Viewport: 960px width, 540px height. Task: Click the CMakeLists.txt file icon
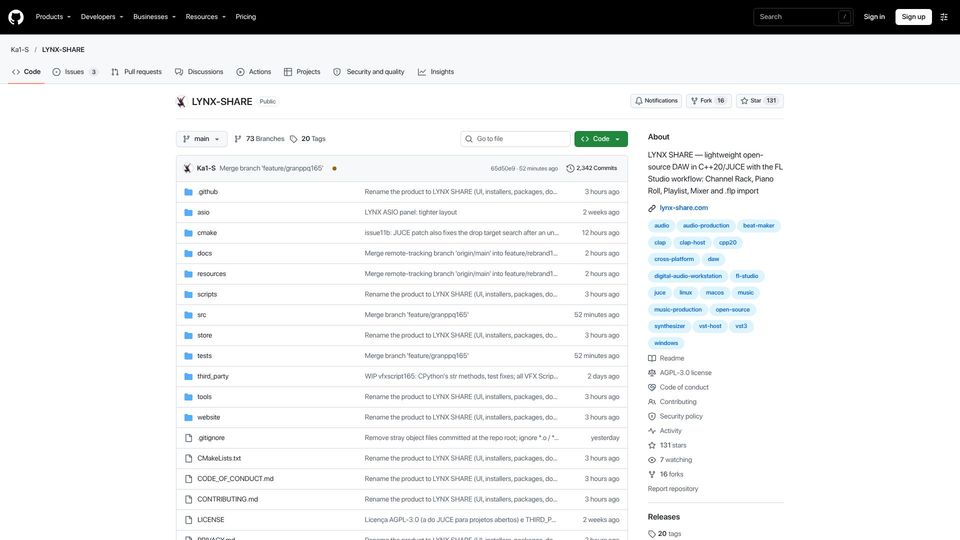pyautogui.click(x=189, y=459)
